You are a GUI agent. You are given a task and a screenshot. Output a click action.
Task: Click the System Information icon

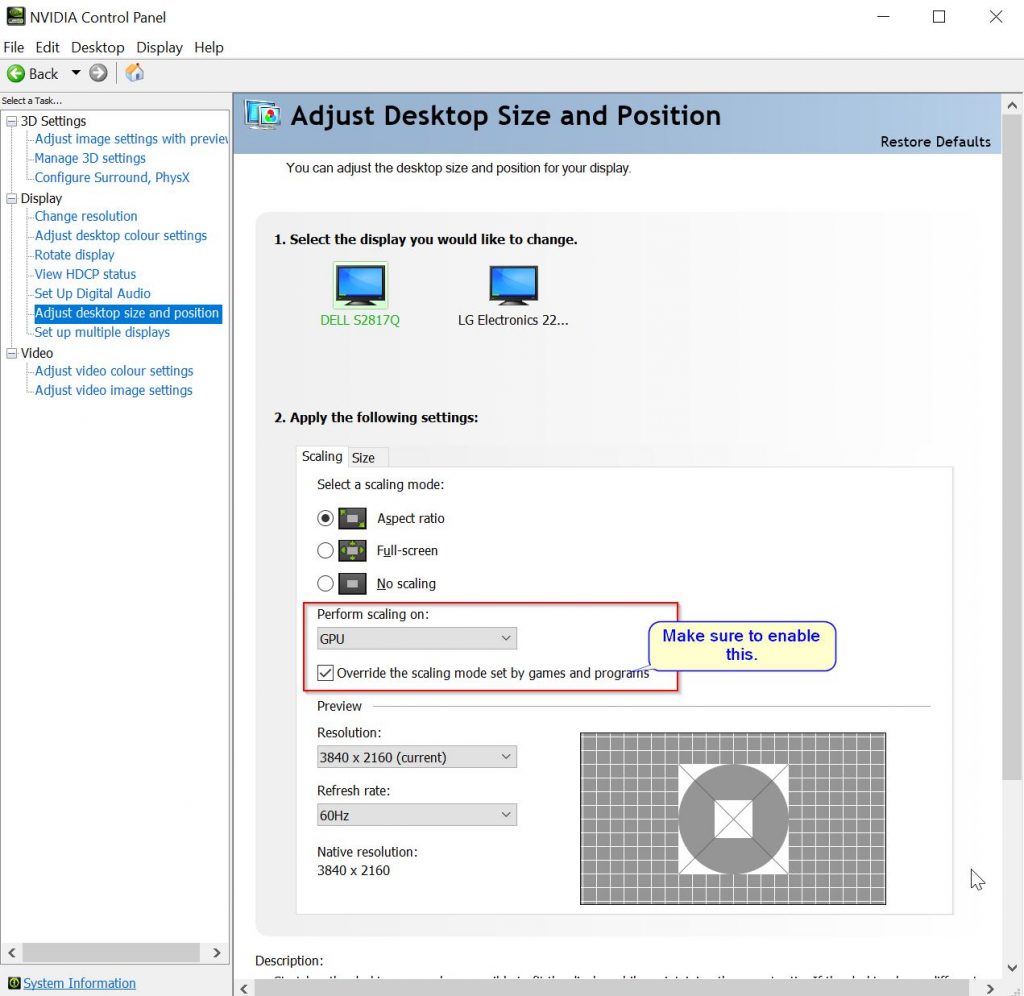(x=14, y=983)
